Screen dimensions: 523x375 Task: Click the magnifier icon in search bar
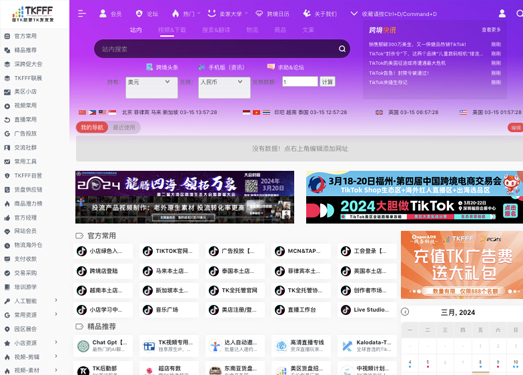(x=342, y=49)
